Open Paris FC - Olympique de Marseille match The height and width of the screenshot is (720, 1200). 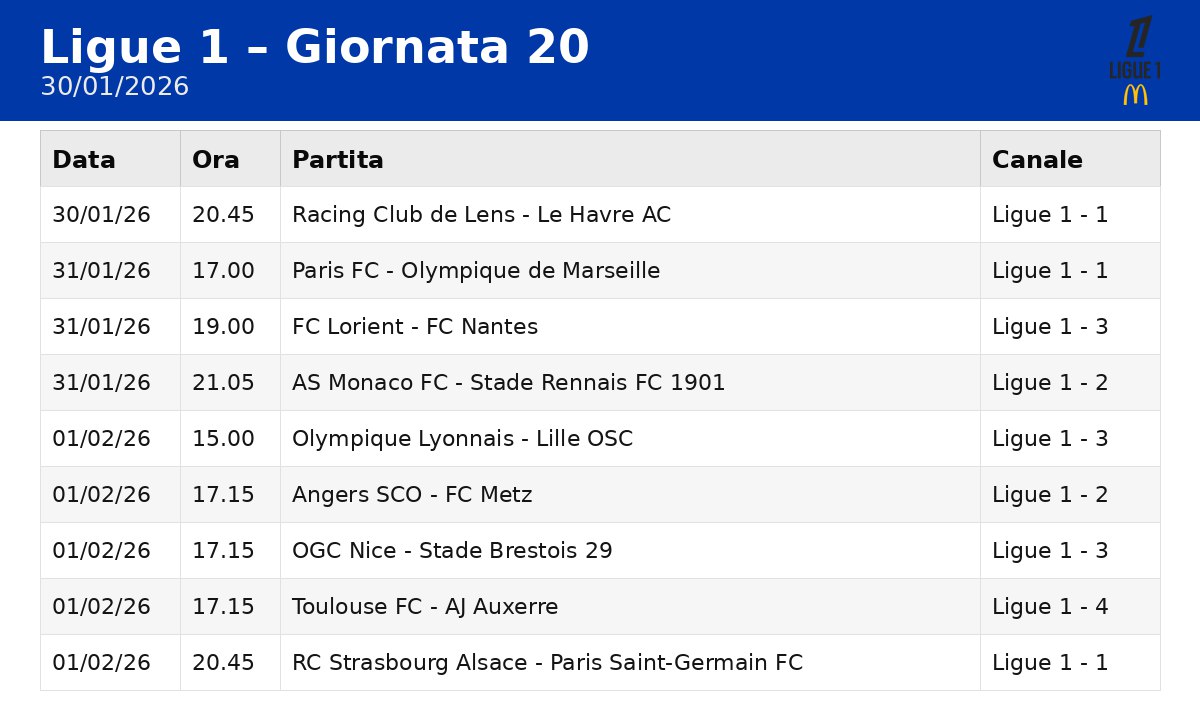point(600,271)
